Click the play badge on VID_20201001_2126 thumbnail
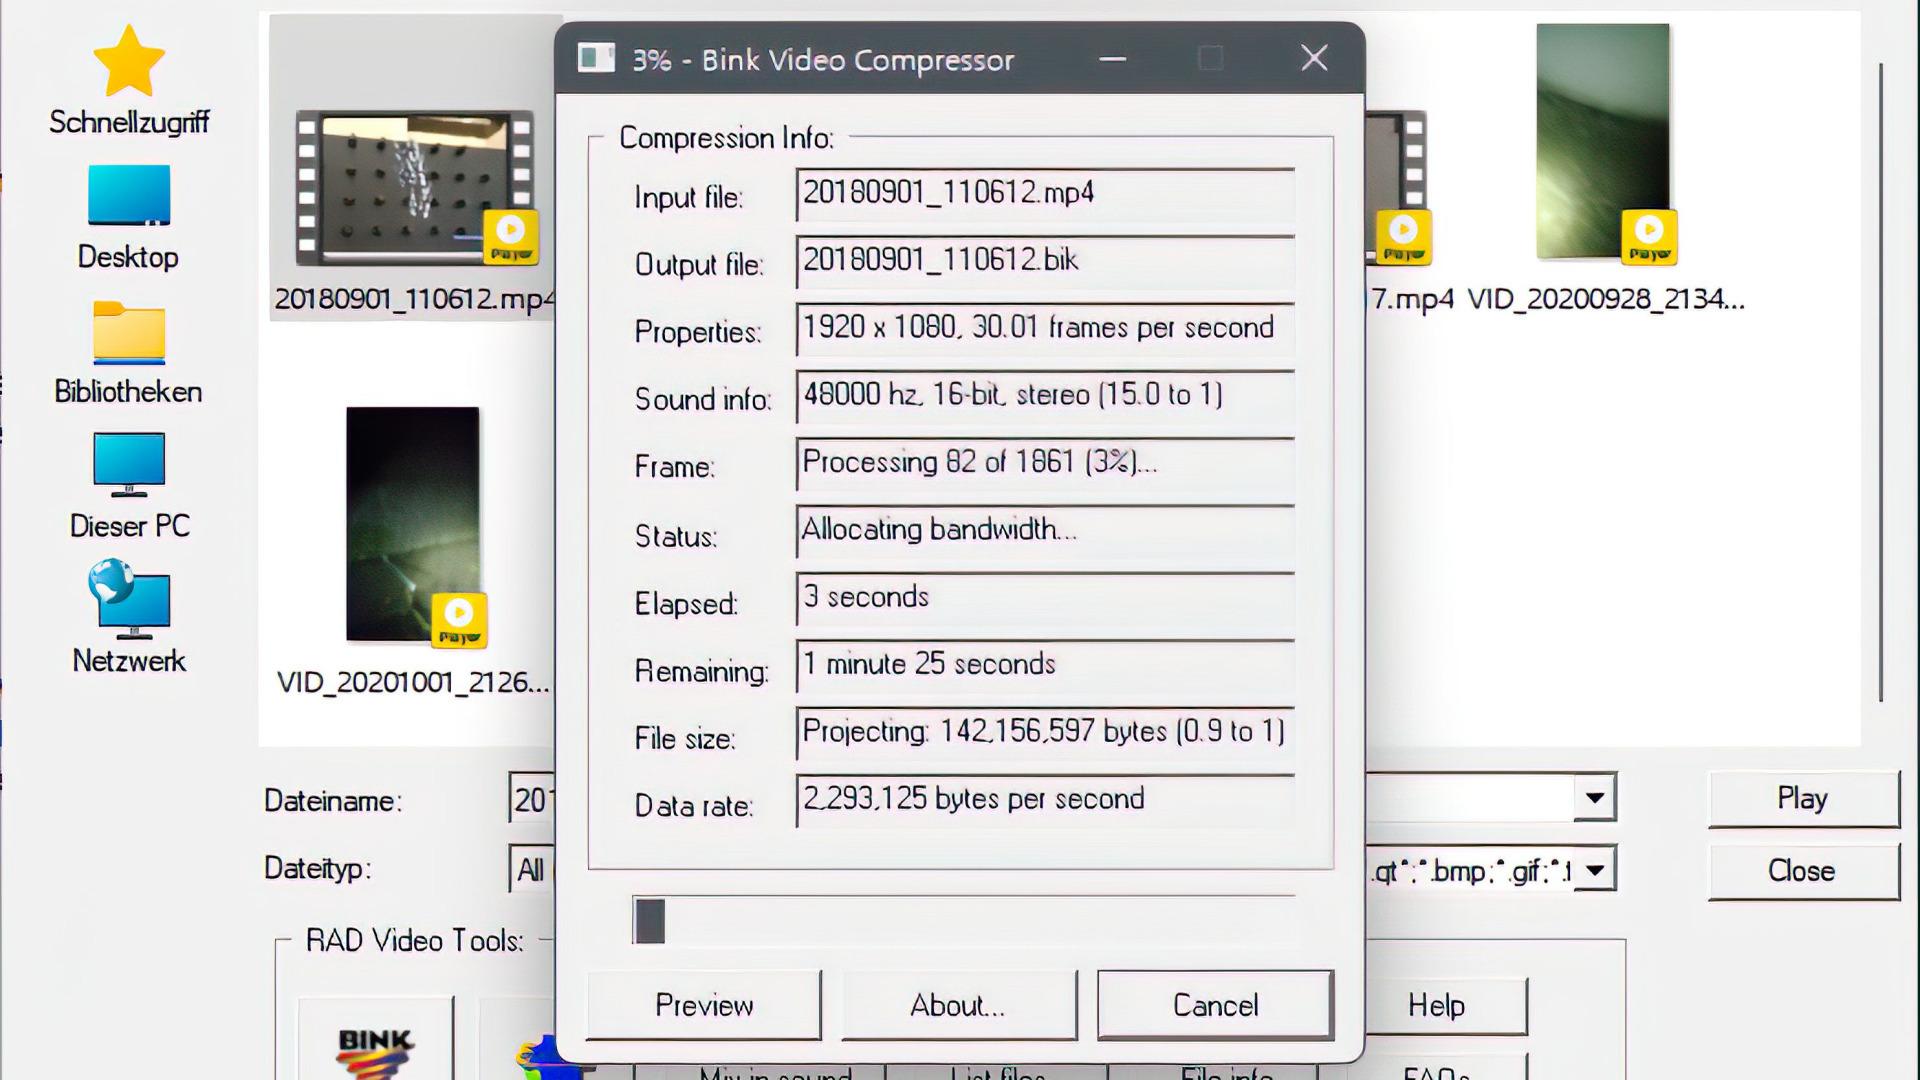The height and width of the screenshot is (1080, 1920). (x=459, y=620)
